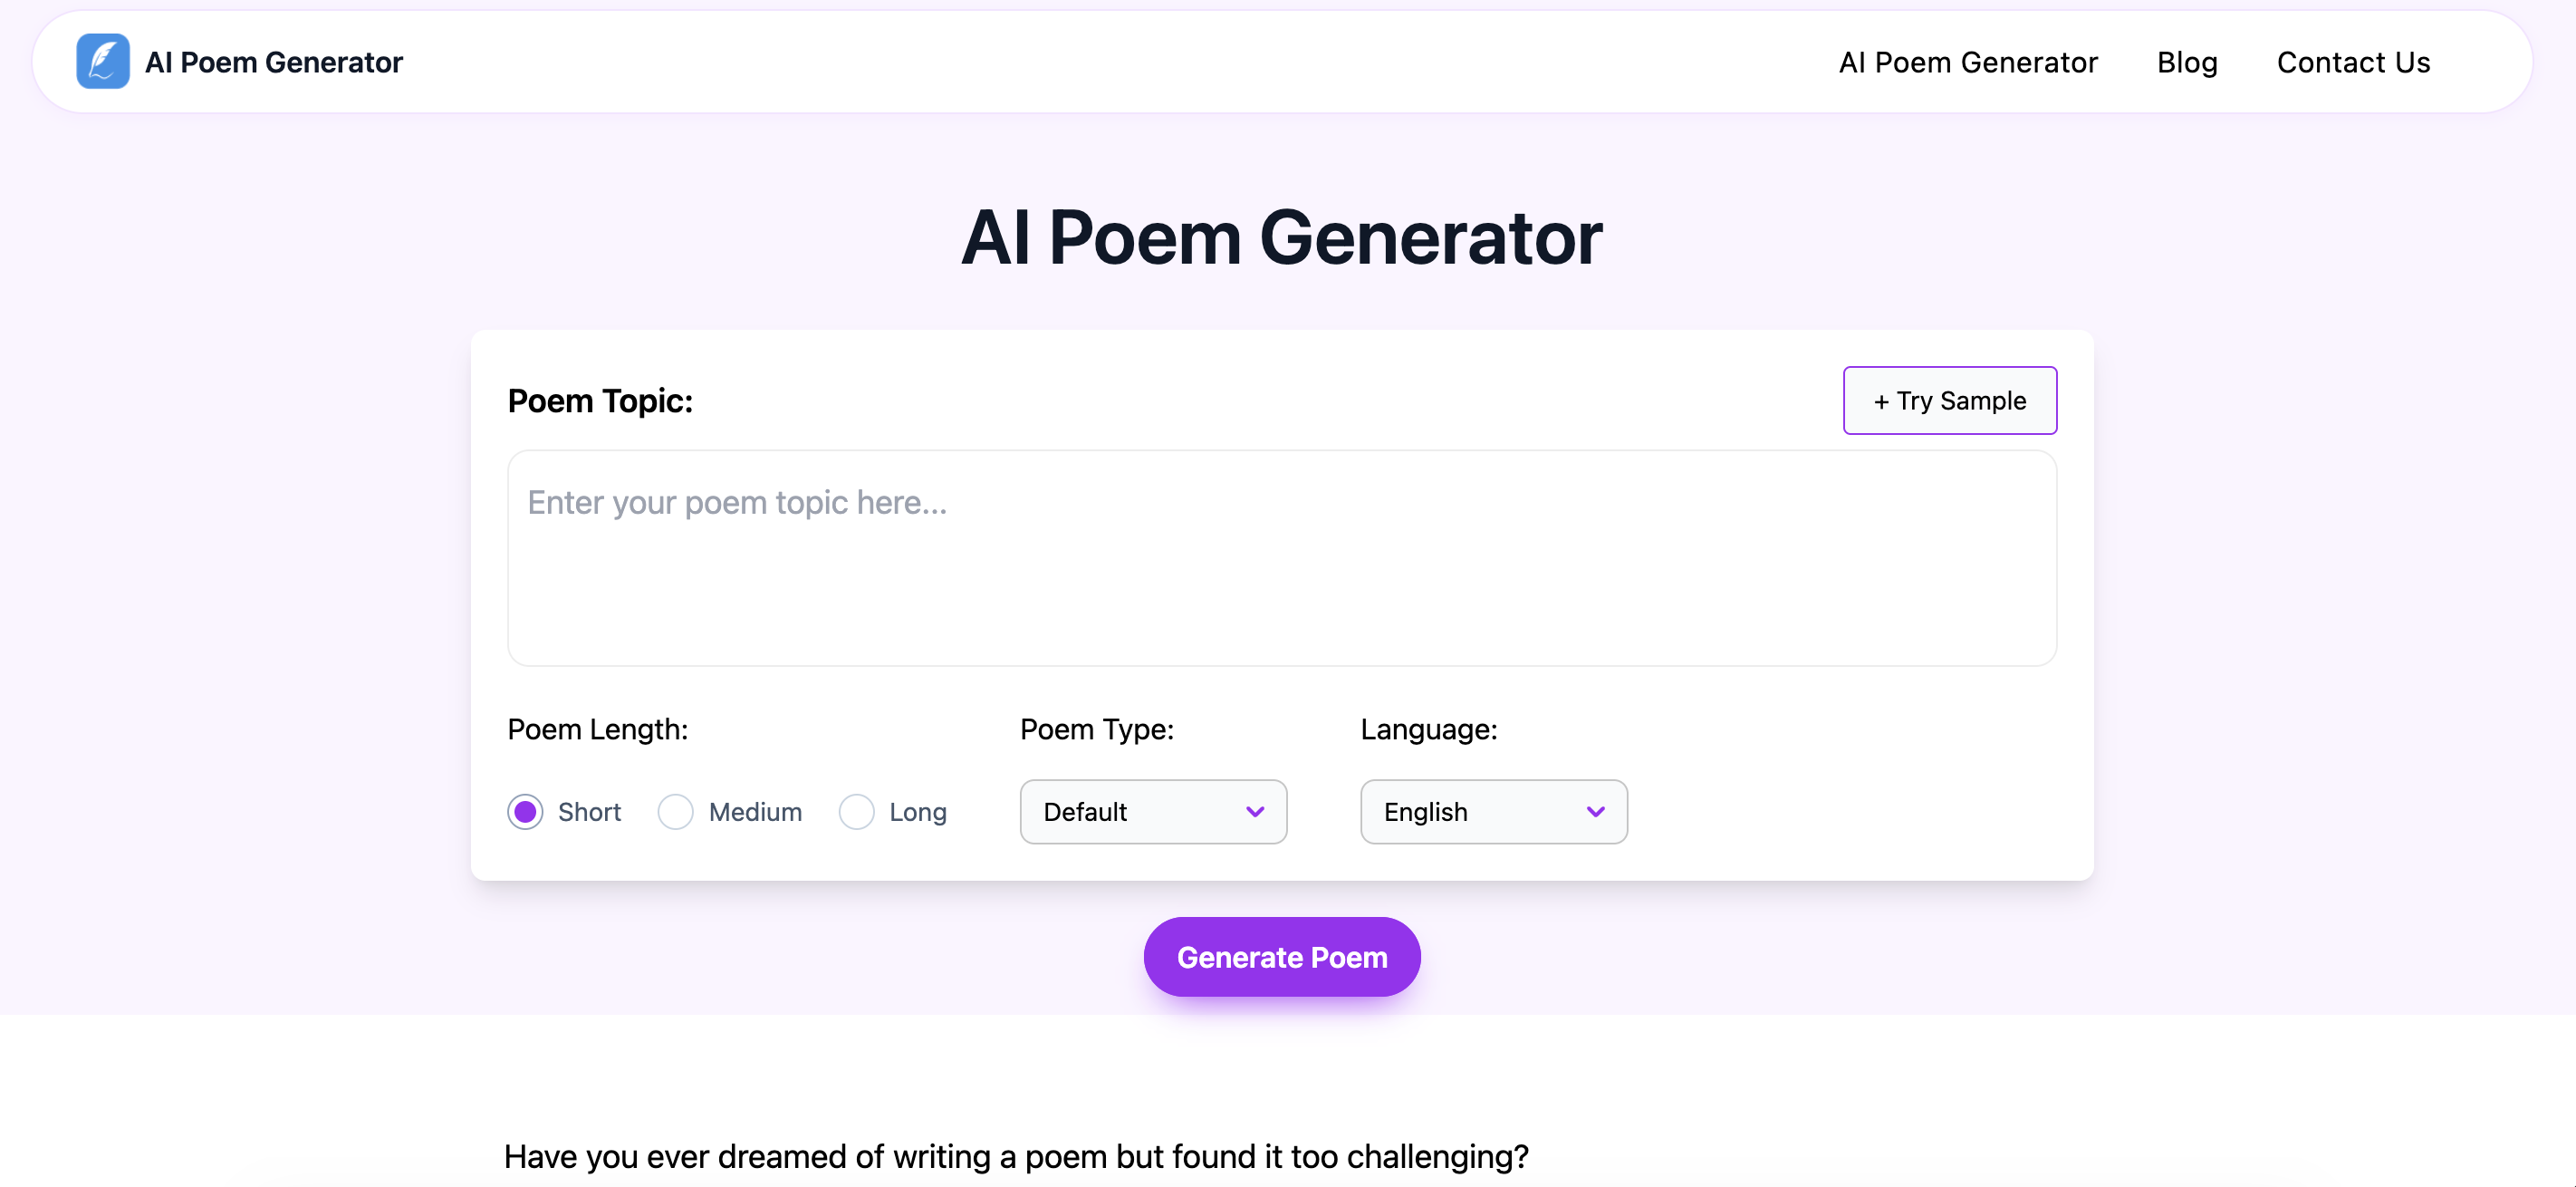Click the Medium label text
Viewport: 2576px width, 1187px height.
[755, 812]
